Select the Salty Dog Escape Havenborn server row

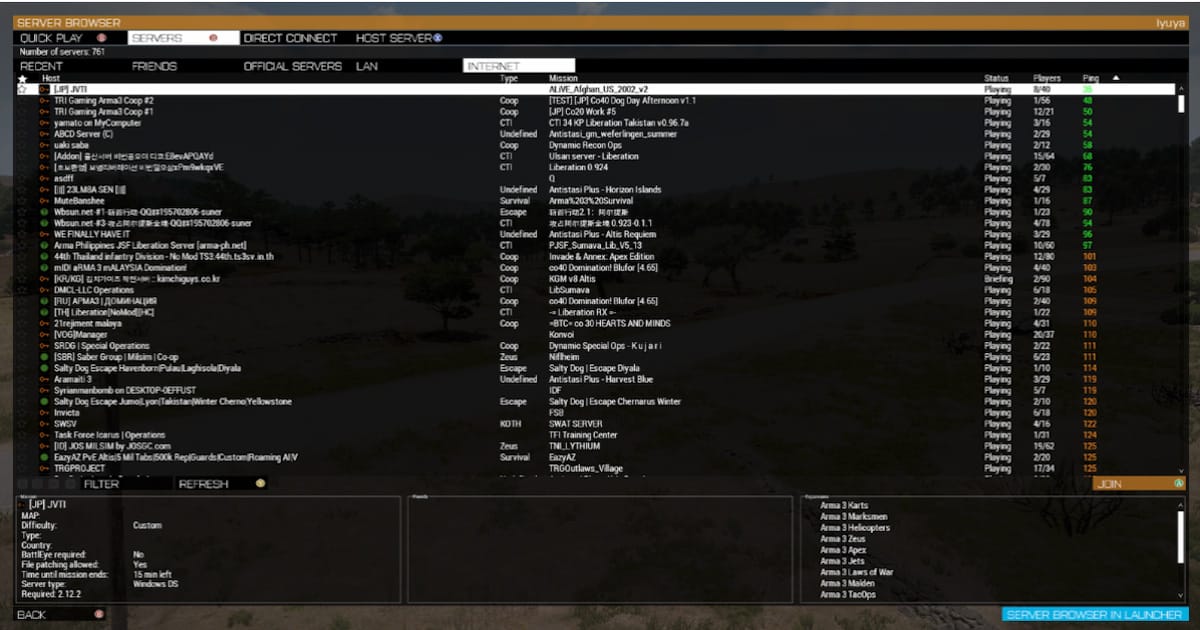click(595, 368)
